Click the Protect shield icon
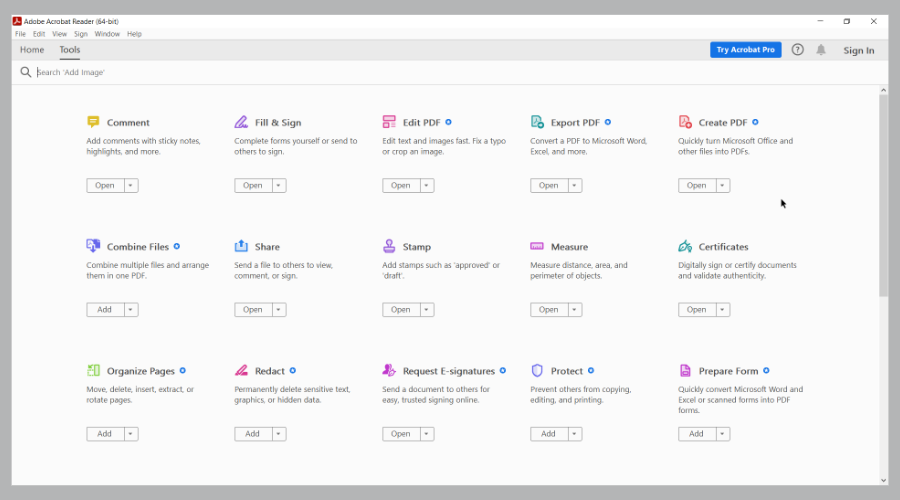Image resolution: width=900 pixels, height=500 pixels. pos(537,370)
